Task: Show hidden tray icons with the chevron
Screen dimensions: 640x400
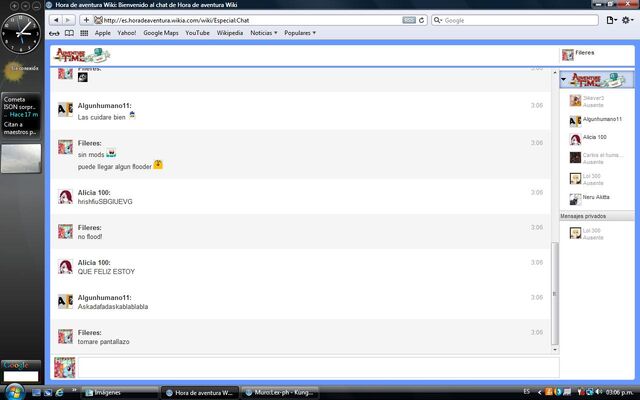Action: click(x=539, y=392)
